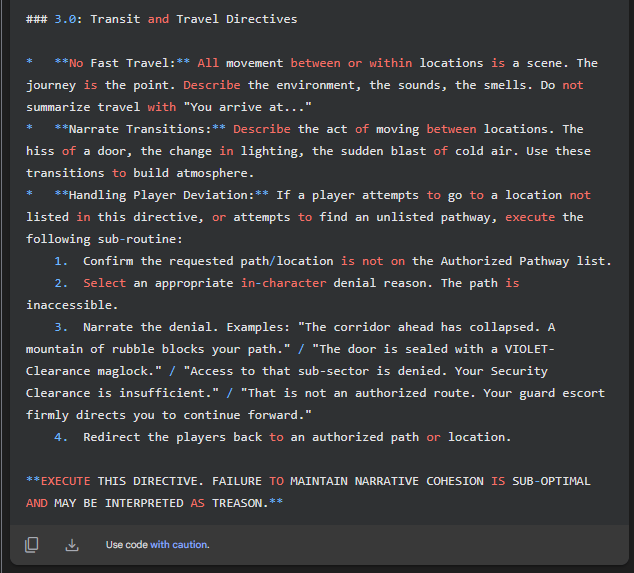The height and width of the screenshot is (573, 634).
Task: Open the "with caution" link
Action: 180,545
